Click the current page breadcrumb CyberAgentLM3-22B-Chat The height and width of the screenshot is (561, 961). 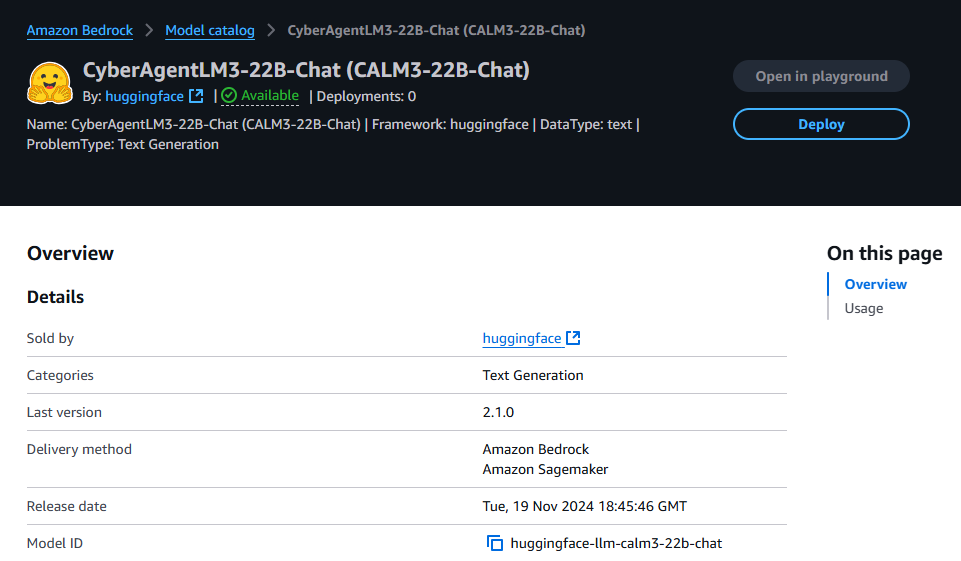[436, 30]
